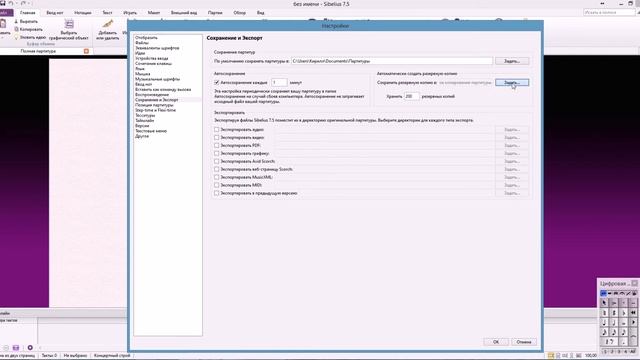Click the Вырезать (cut) command
This screenshot has width=640, height=360.
(x=26, y=21)
